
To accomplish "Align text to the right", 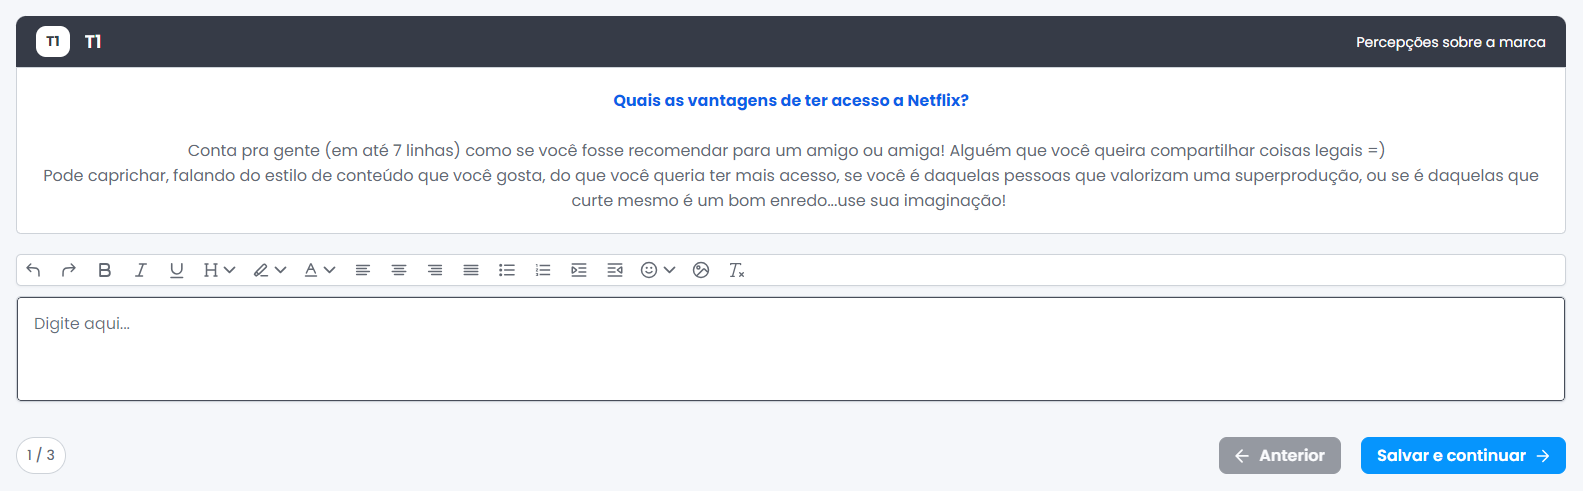I will (435, 270).
